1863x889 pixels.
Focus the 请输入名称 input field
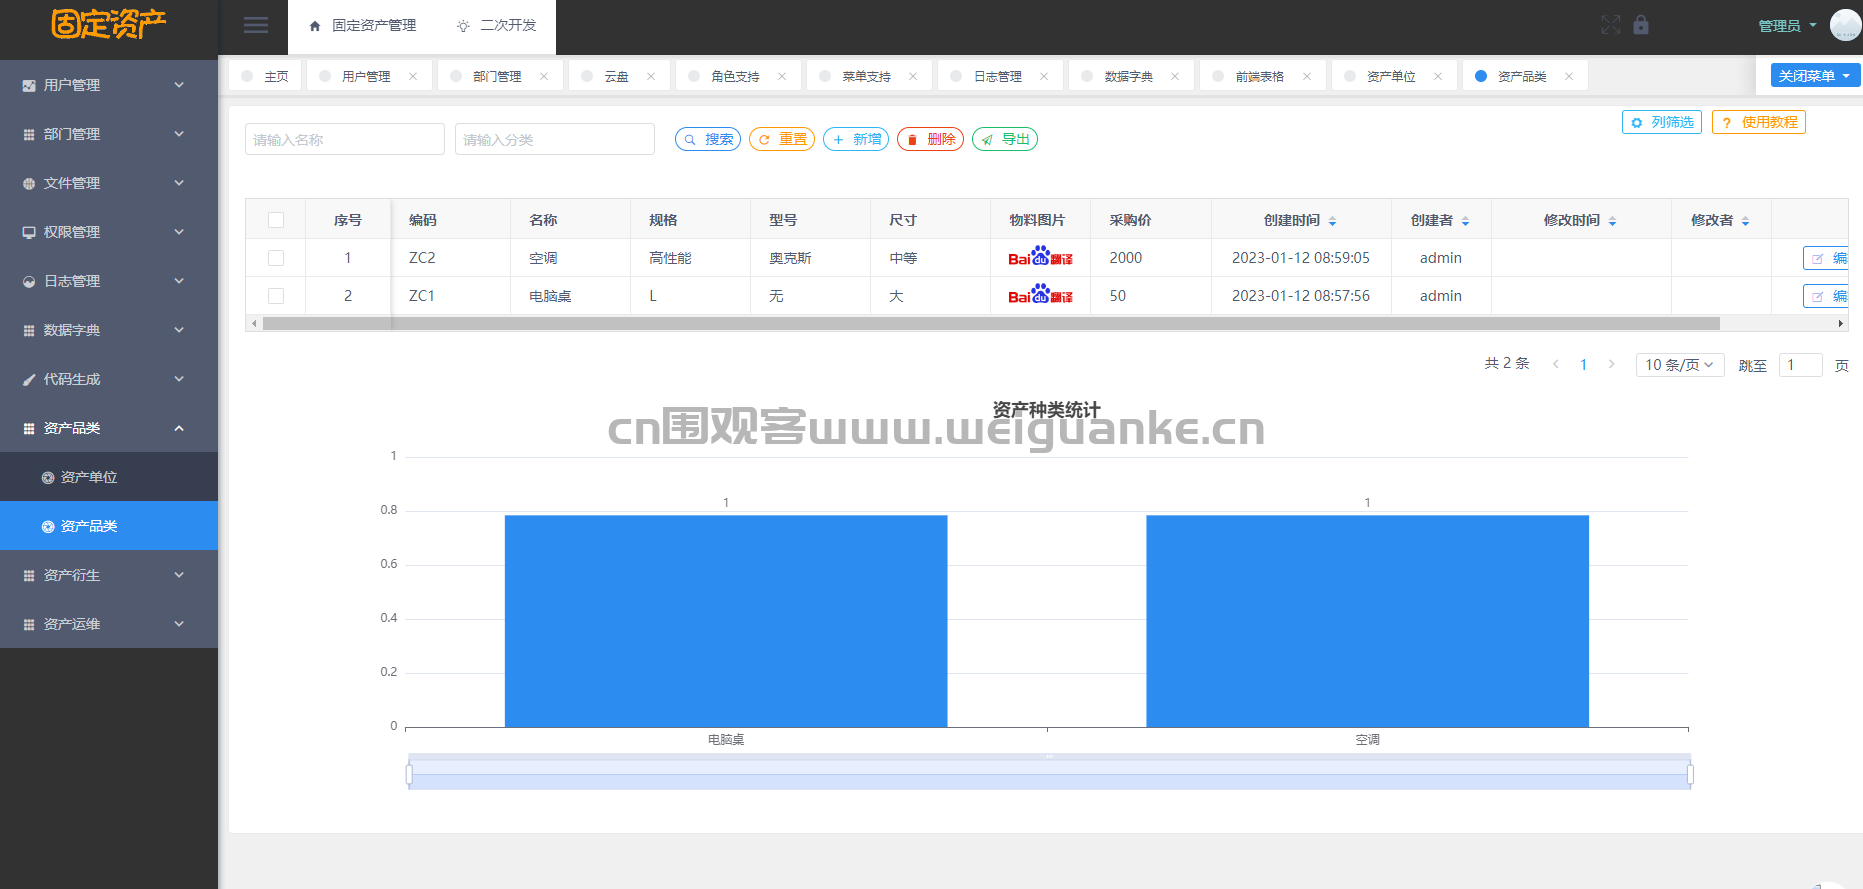pos(344,139)
